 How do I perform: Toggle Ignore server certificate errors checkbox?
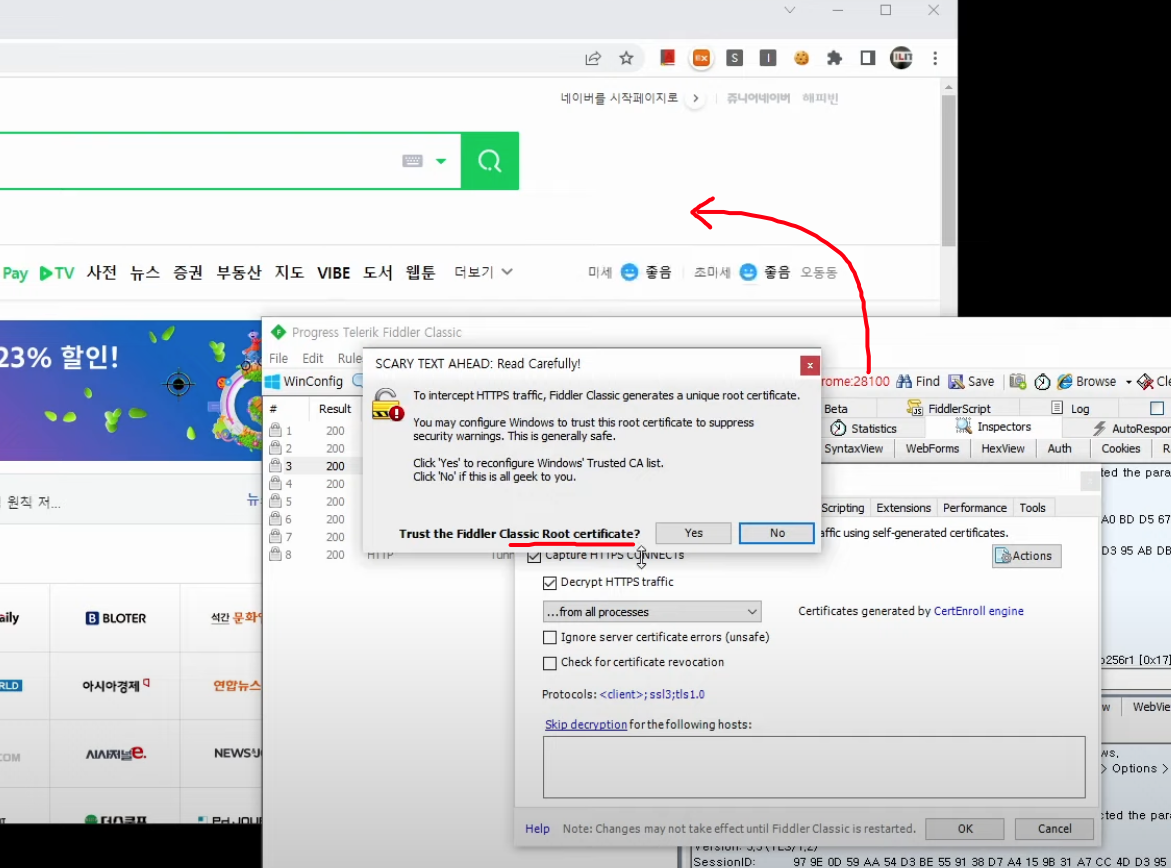550,637
